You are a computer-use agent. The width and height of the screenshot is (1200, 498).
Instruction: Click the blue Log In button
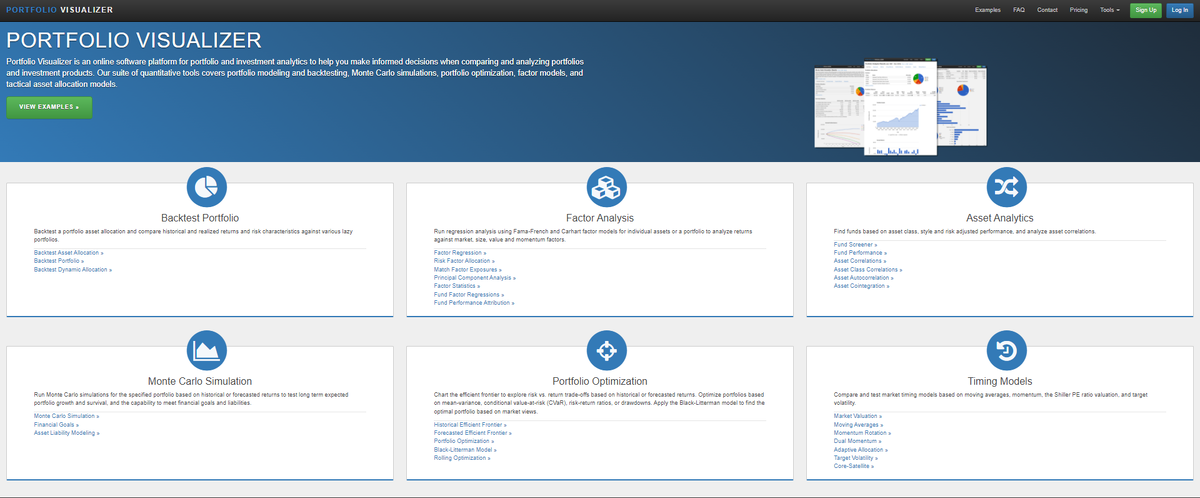1180,10
